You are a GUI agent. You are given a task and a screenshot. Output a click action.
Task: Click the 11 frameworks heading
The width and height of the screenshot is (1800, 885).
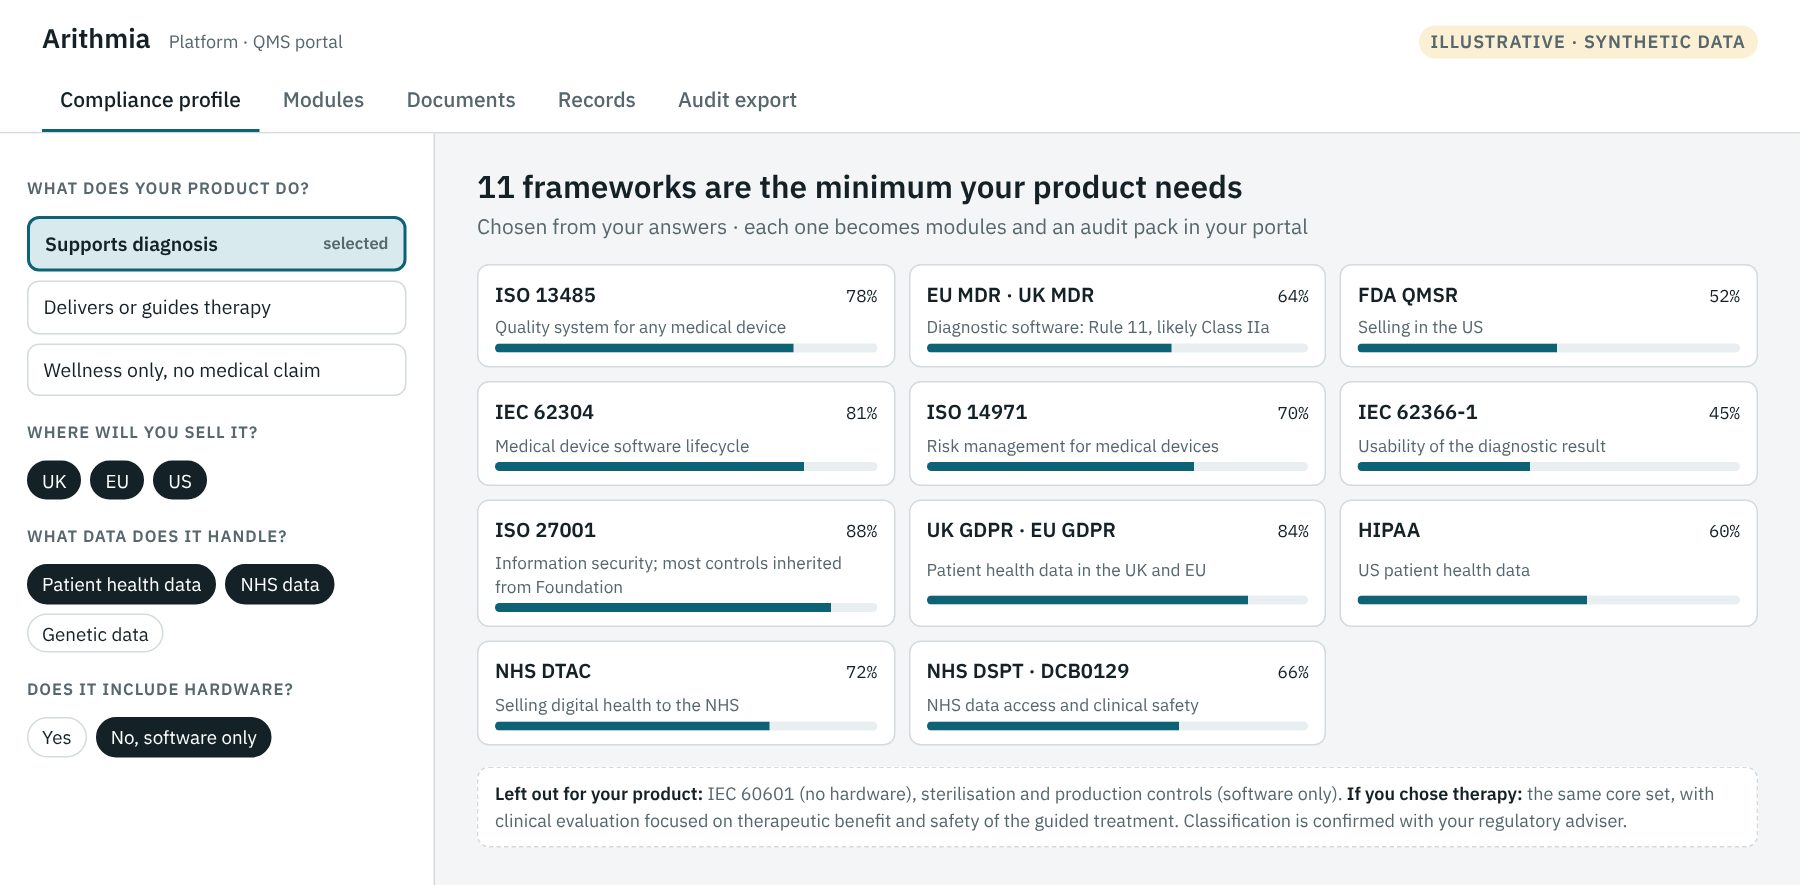[x=859, y=187]
